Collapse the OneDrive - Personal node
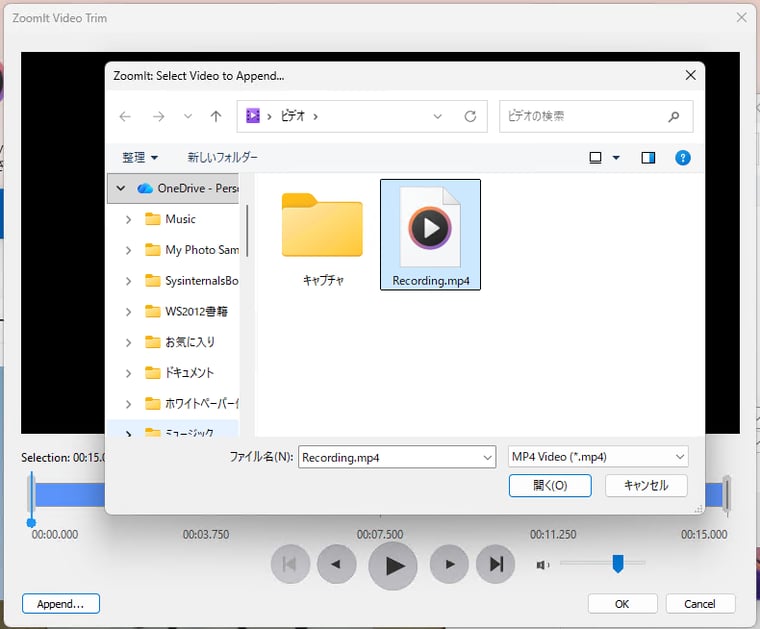The height and width of the screenshot is (629, 760). click(x=121, y=188)
